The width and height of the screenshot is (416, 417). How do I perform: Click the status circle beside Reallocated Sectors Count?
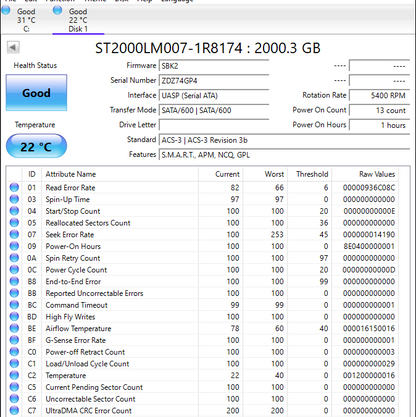point(14,223)
